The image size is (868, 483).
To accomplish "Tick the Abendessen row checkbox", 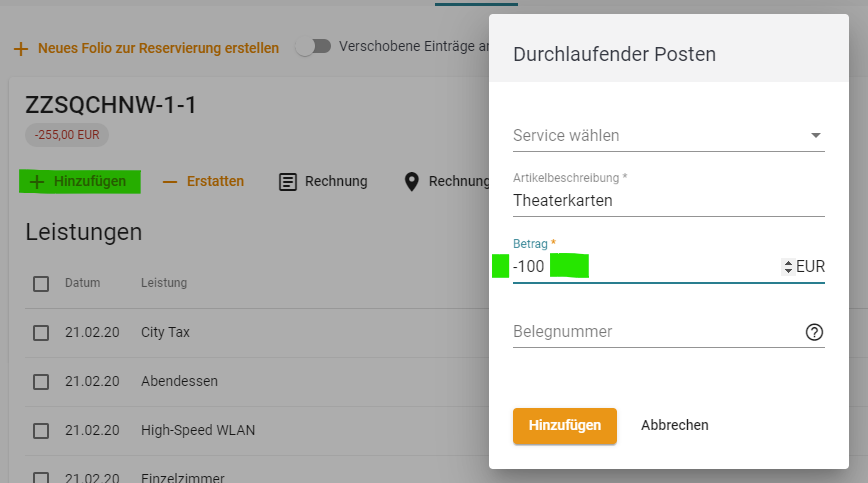I will (x=41, y=382).
